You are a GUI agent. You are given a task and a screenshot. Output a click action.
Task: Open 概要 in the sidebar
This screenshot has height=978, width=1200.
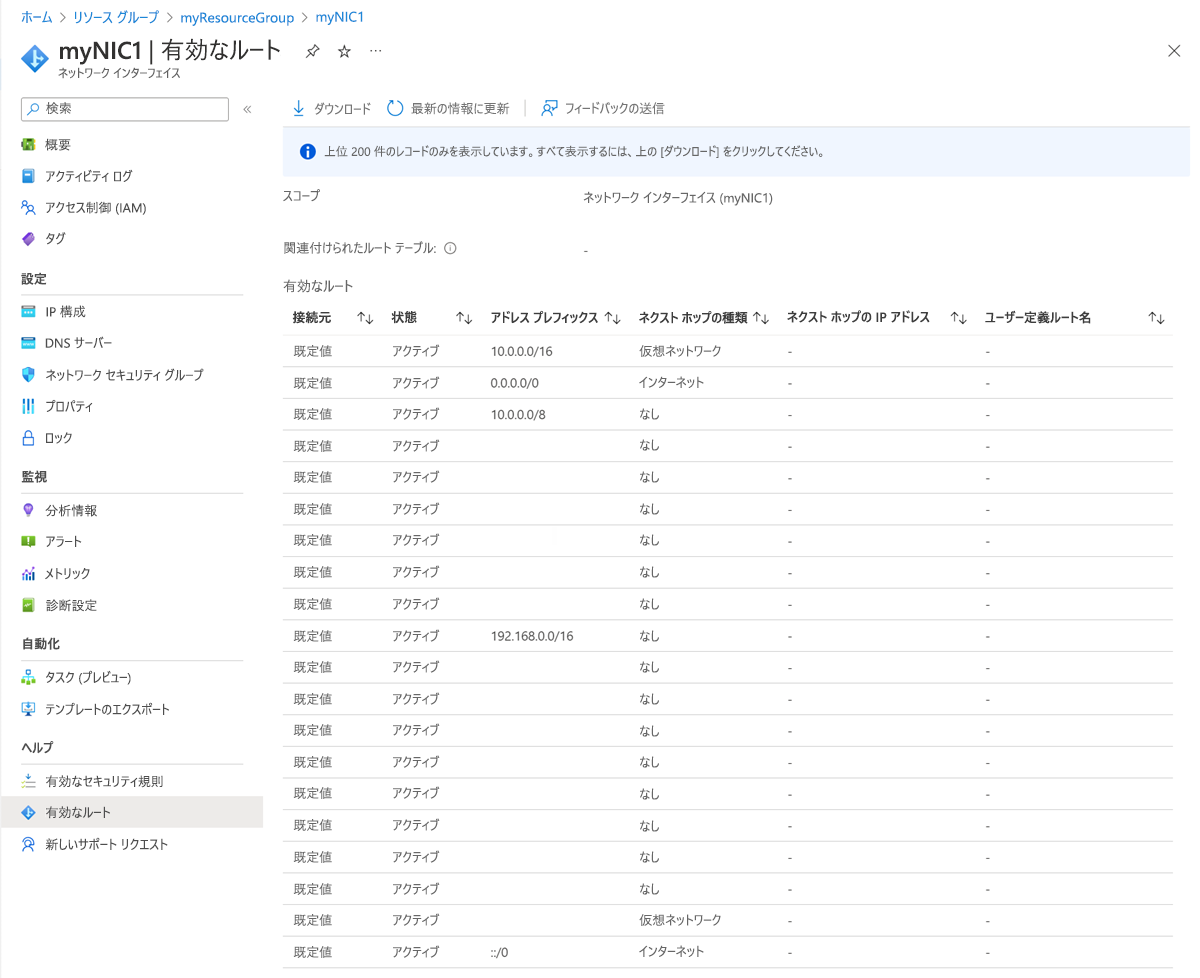[x=58, y=145]
